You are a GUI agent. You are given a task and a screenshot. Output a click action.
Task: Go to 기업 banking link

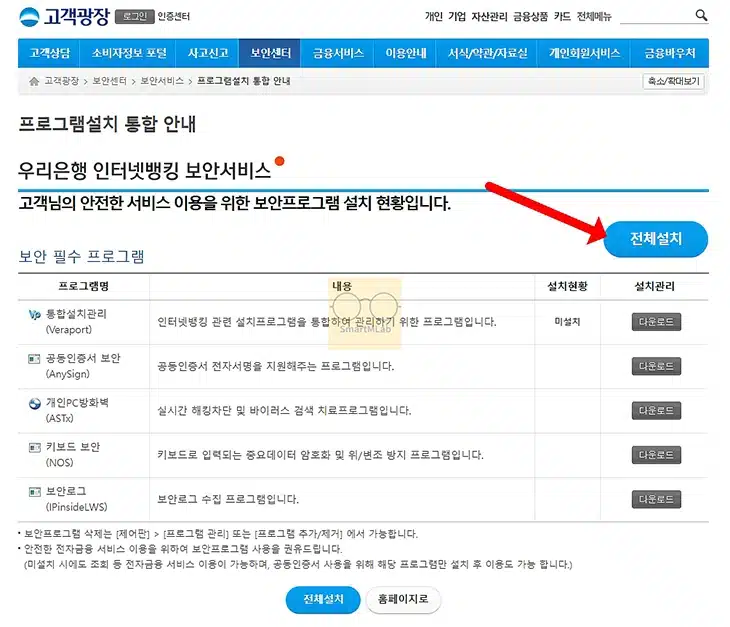coord(457,17)
